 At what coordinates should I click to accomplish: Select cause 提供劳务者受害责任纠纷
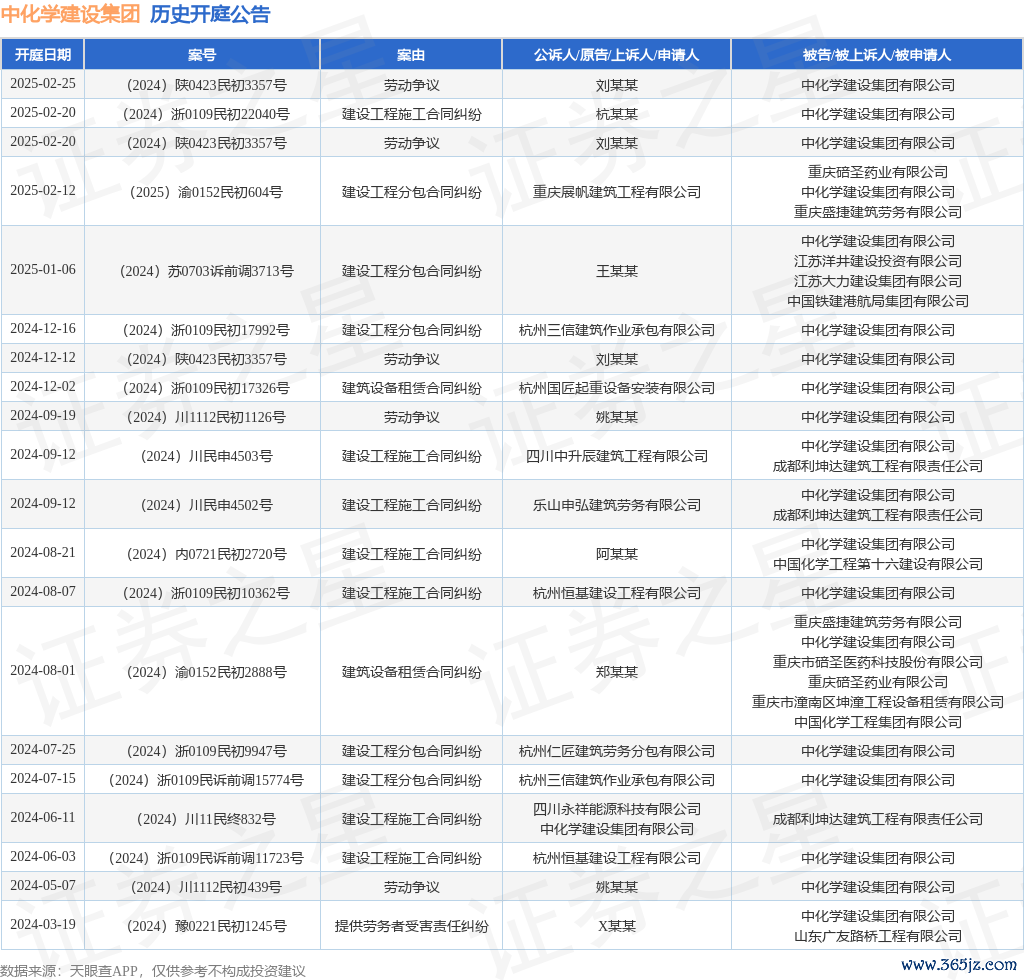tap(411, 926)
